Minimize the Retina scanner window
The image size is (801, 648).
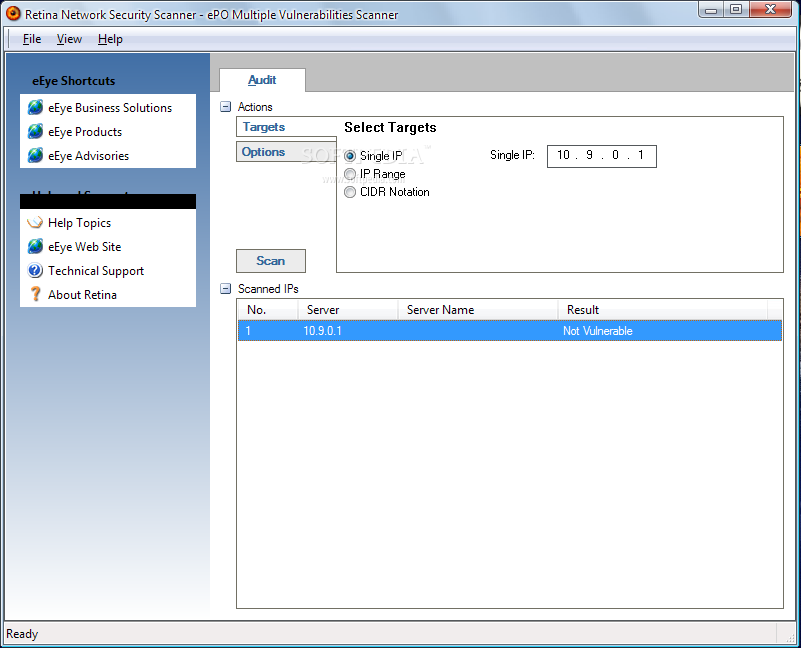tap(711, 10)
